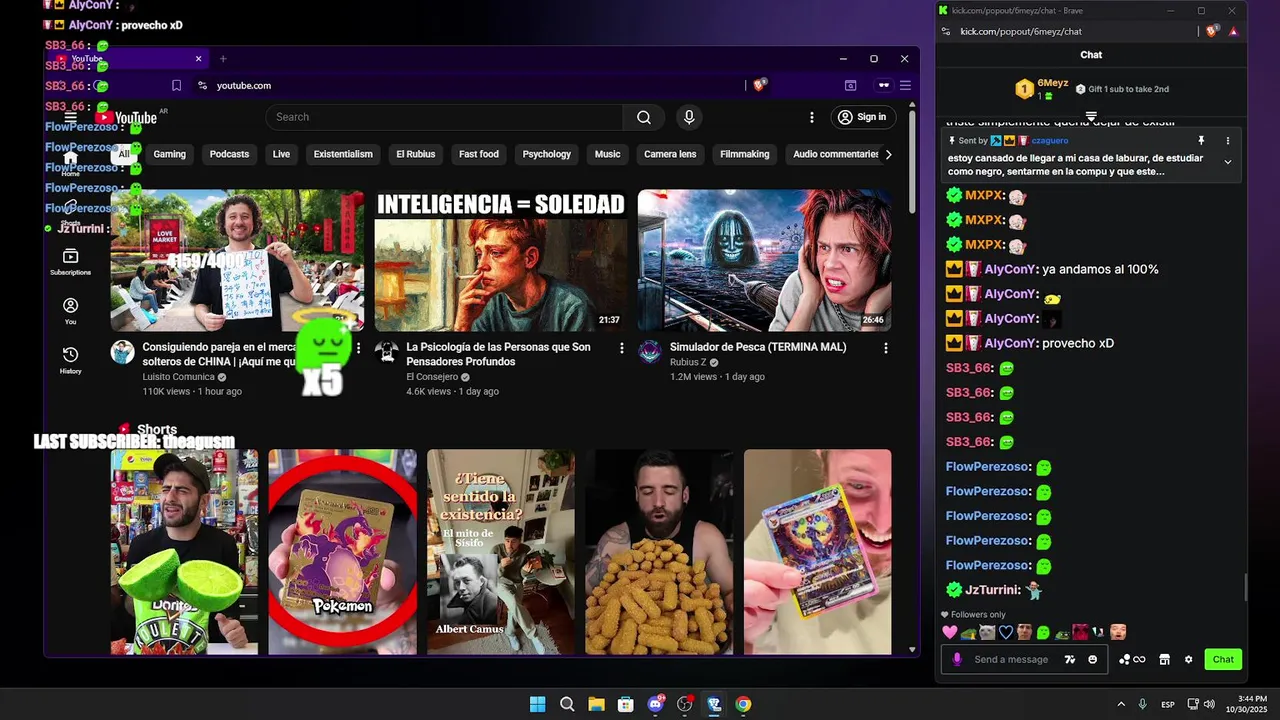Select the Existentialism category chip
1280x720 pixels.
[x=343, y=154]
